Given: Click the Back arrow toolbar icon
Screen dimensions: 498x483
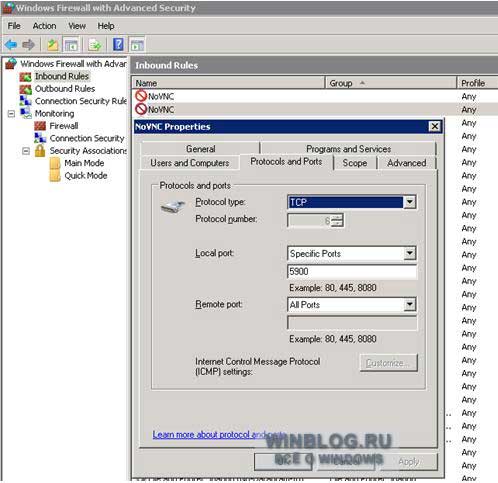Looking at the screenshot, I should (x=11, y=44).
